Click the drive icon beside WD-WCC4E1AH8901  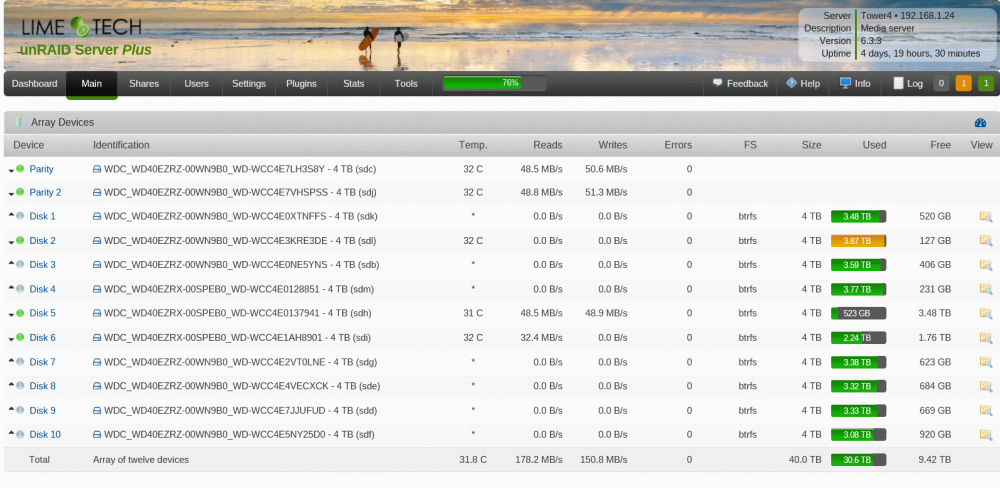pyautogui.click(x=97, y=337)
